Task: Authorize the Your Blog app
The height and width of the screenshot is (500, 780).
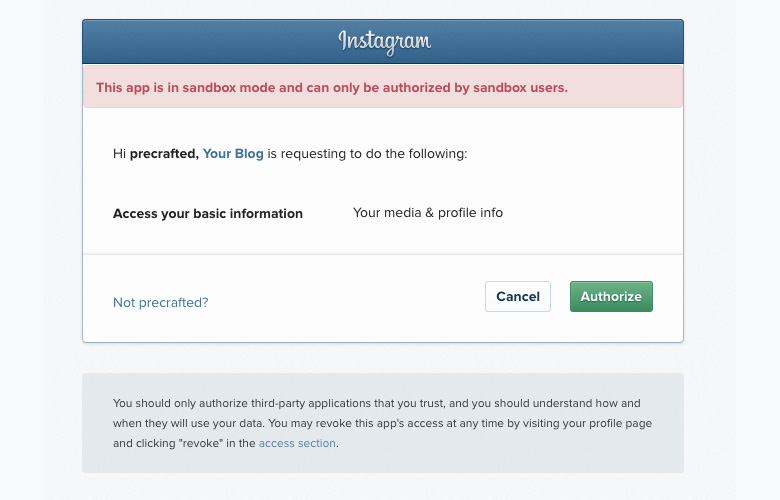Action: pos(611,297)
